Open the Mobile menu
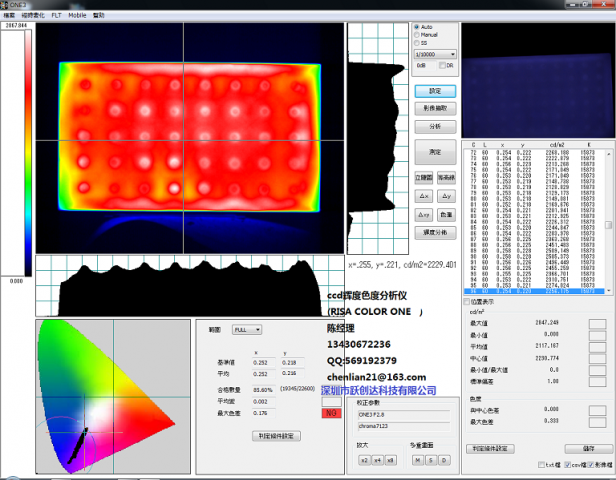616x480 pixels. coord(76,17)
